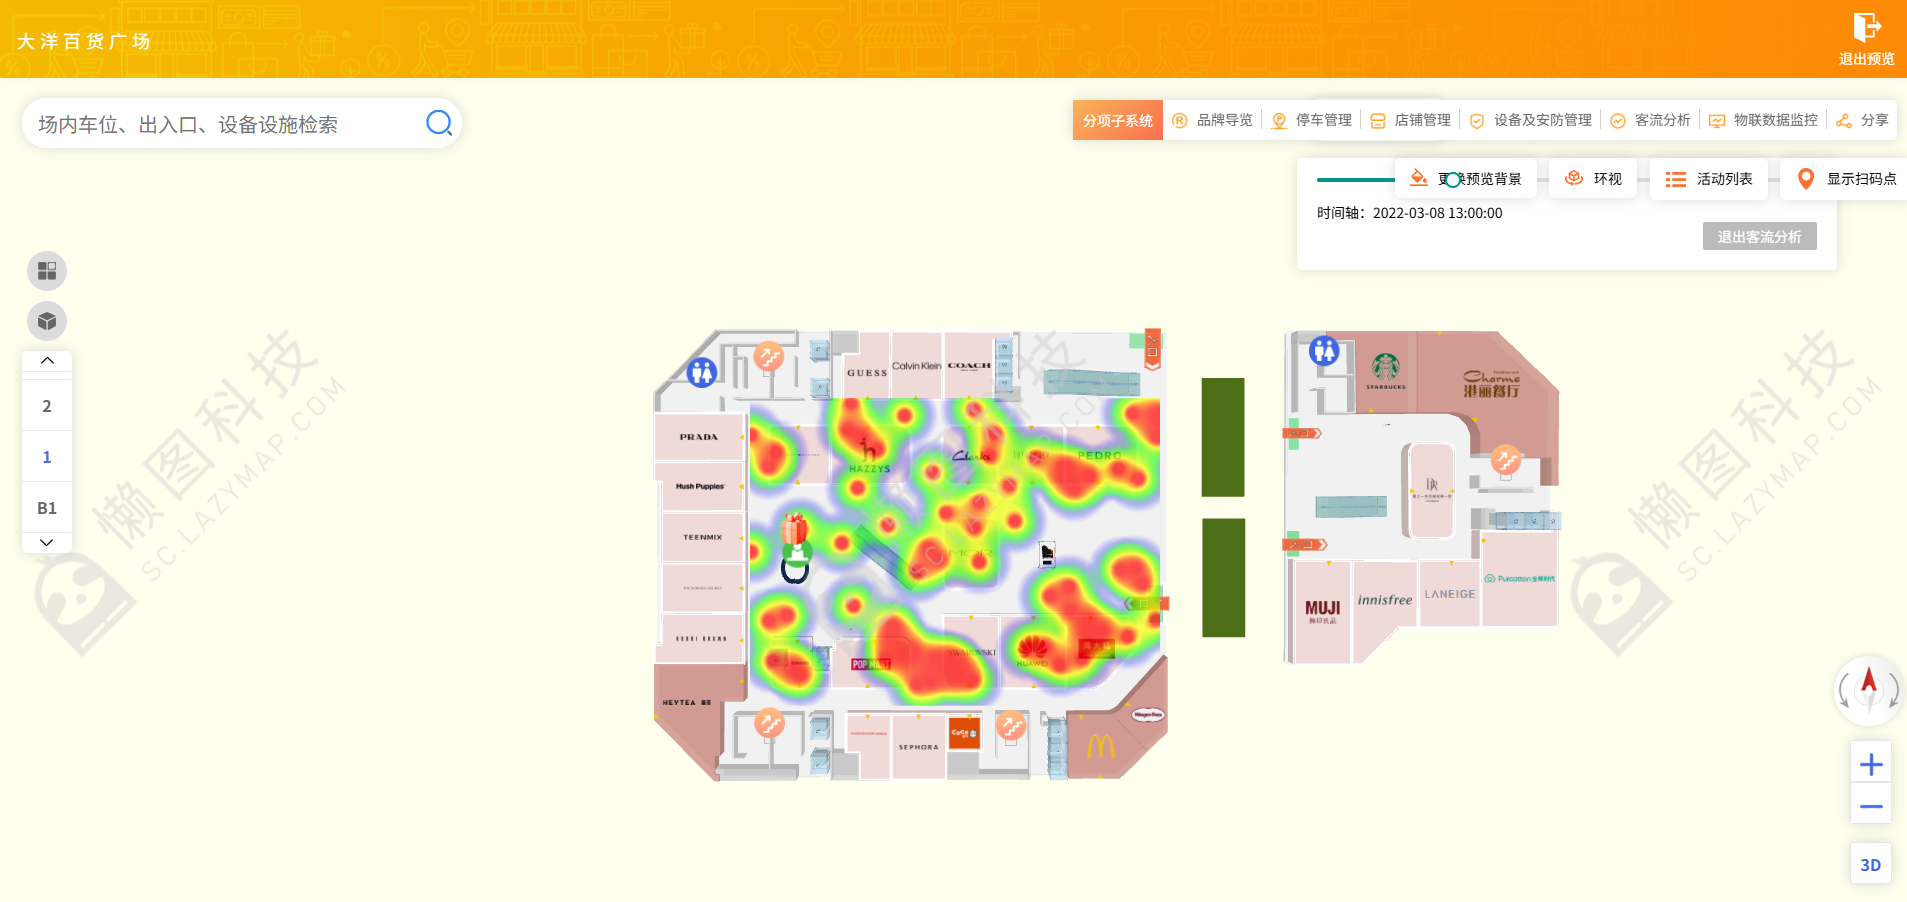Switch to floor 1

47,457
